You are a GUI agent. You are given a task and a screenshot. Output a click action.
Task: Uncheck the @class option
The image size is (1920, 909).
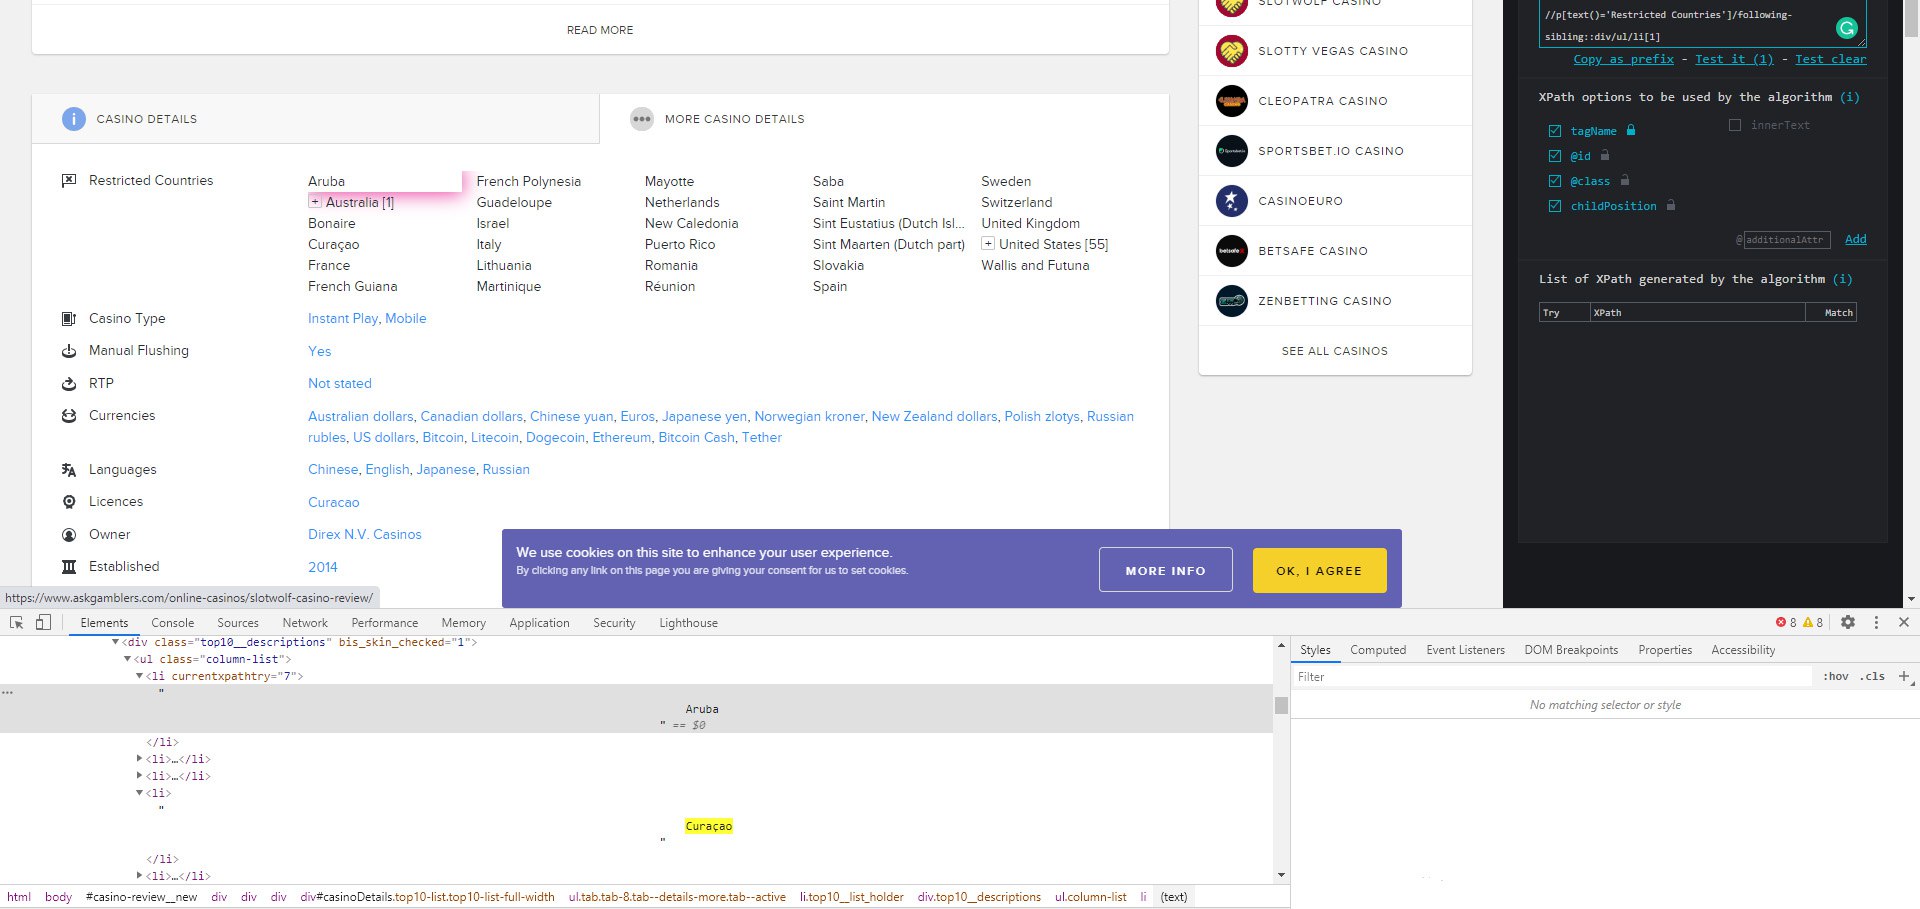(1555, 181)
